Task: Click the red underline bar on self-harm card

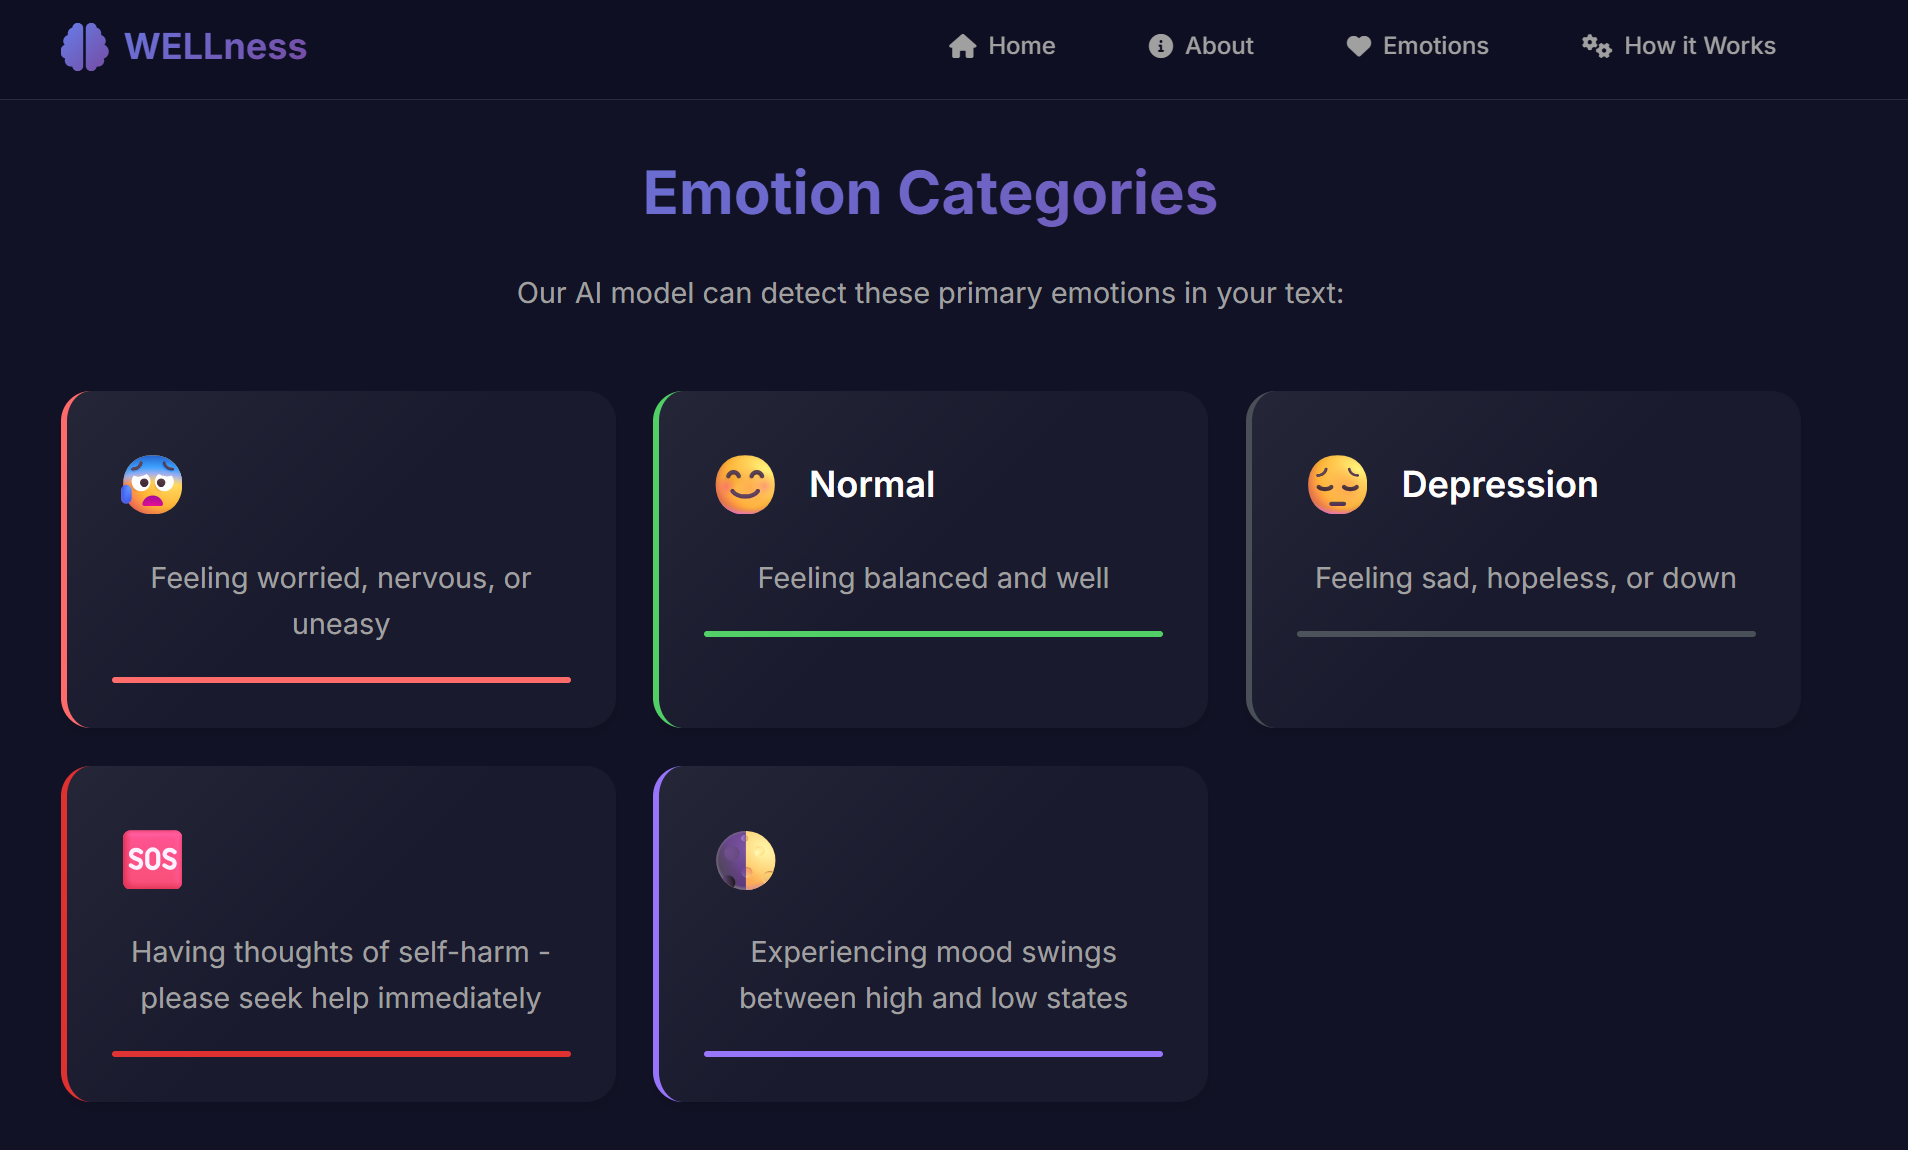Action: coord(341,1053)
